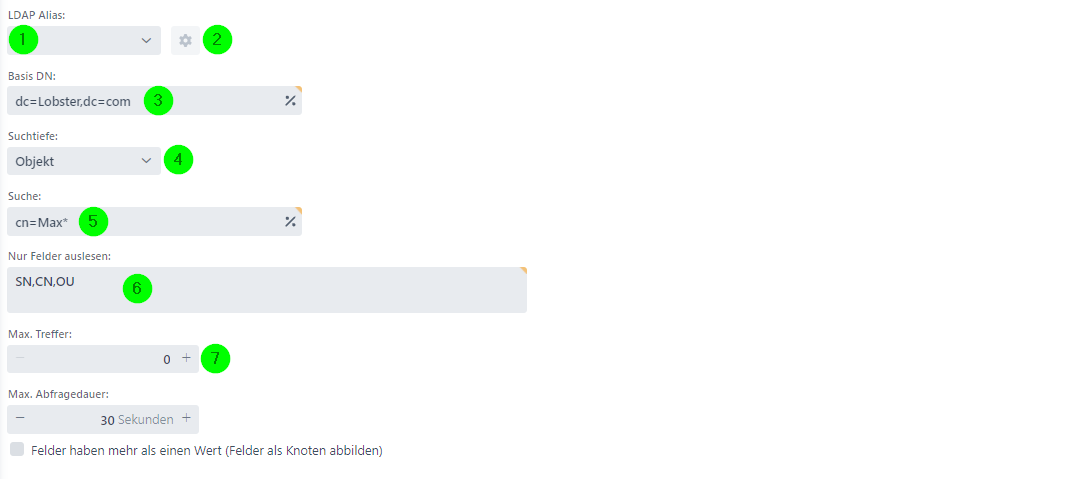This screenshot has height=479, width=1074.
Task: Click the orange corner marker on Basis DN
Action: coord(298,89)
